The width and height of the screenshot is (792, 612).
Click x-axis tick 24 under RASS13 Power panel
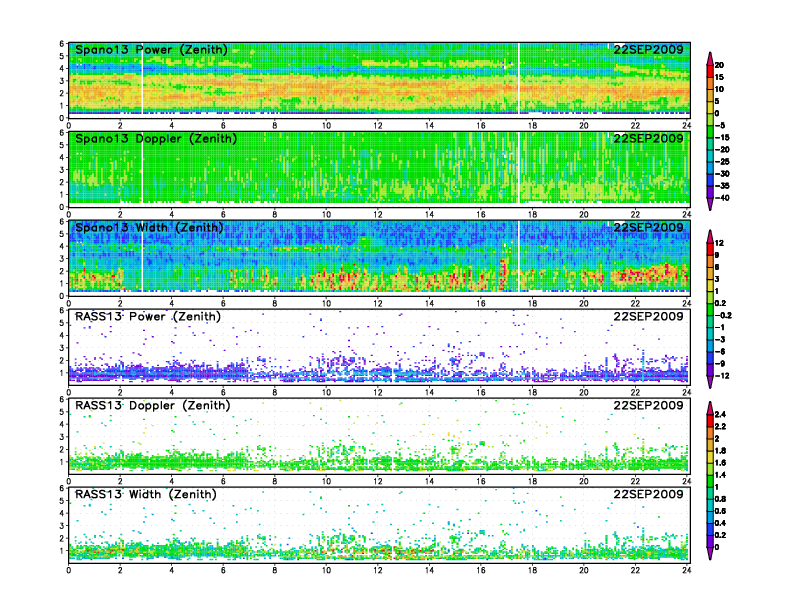pos(686,392)
